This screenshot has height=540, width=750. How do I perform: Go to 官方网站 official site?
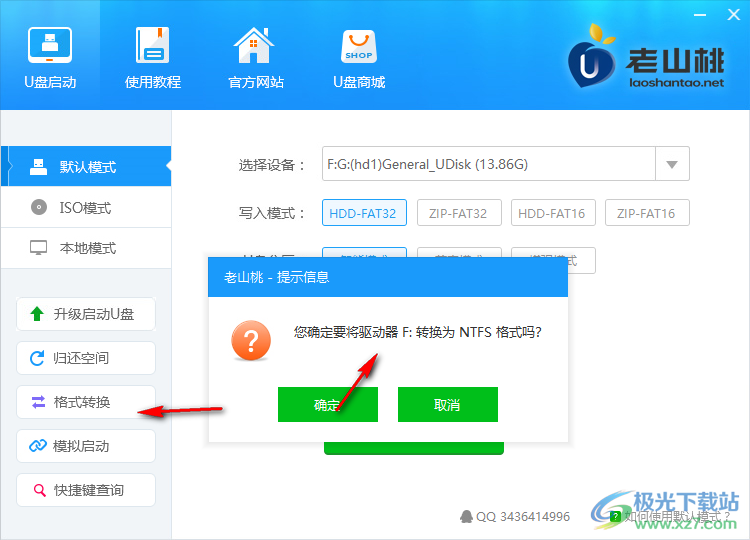tap(255, 57)
